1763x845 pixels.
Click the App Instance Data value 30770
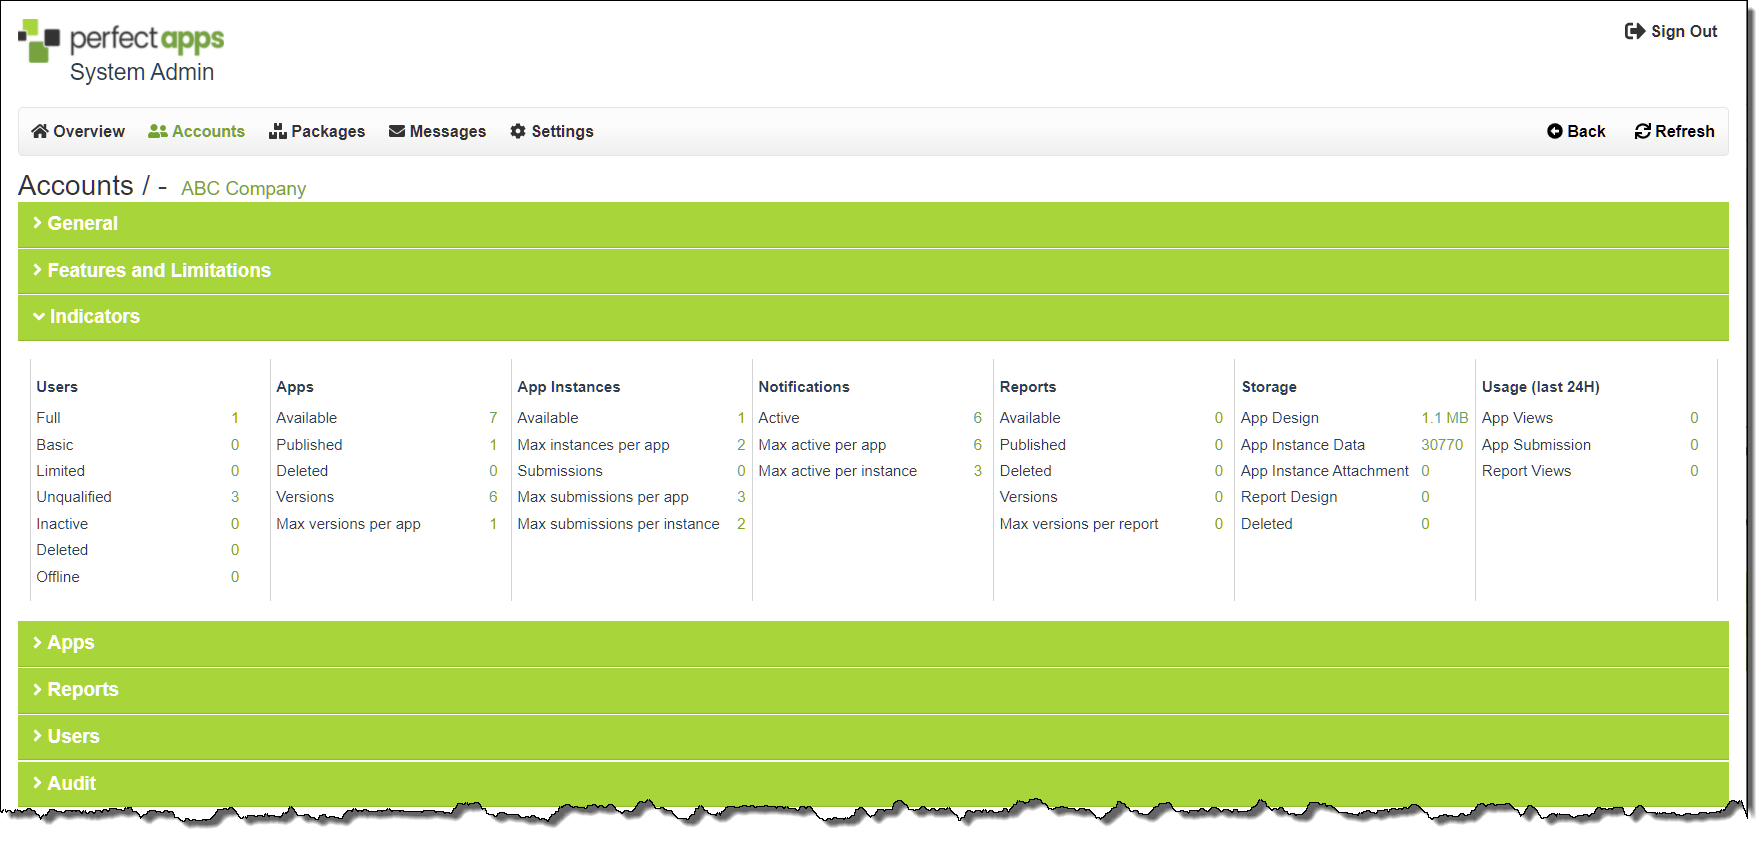click(1442, 445)
